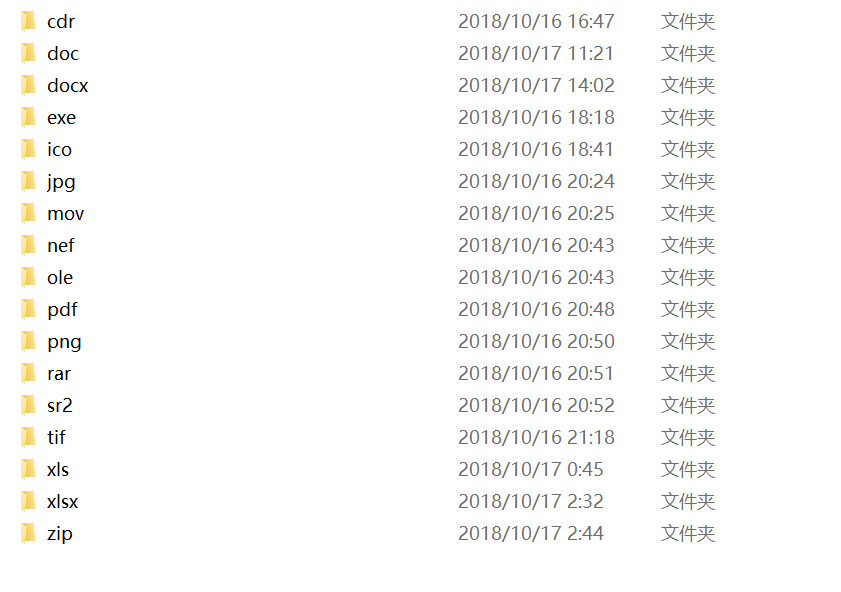Screen dimensions: 841x592
Task: Click the doc folder icon
Action: point(28,54)
